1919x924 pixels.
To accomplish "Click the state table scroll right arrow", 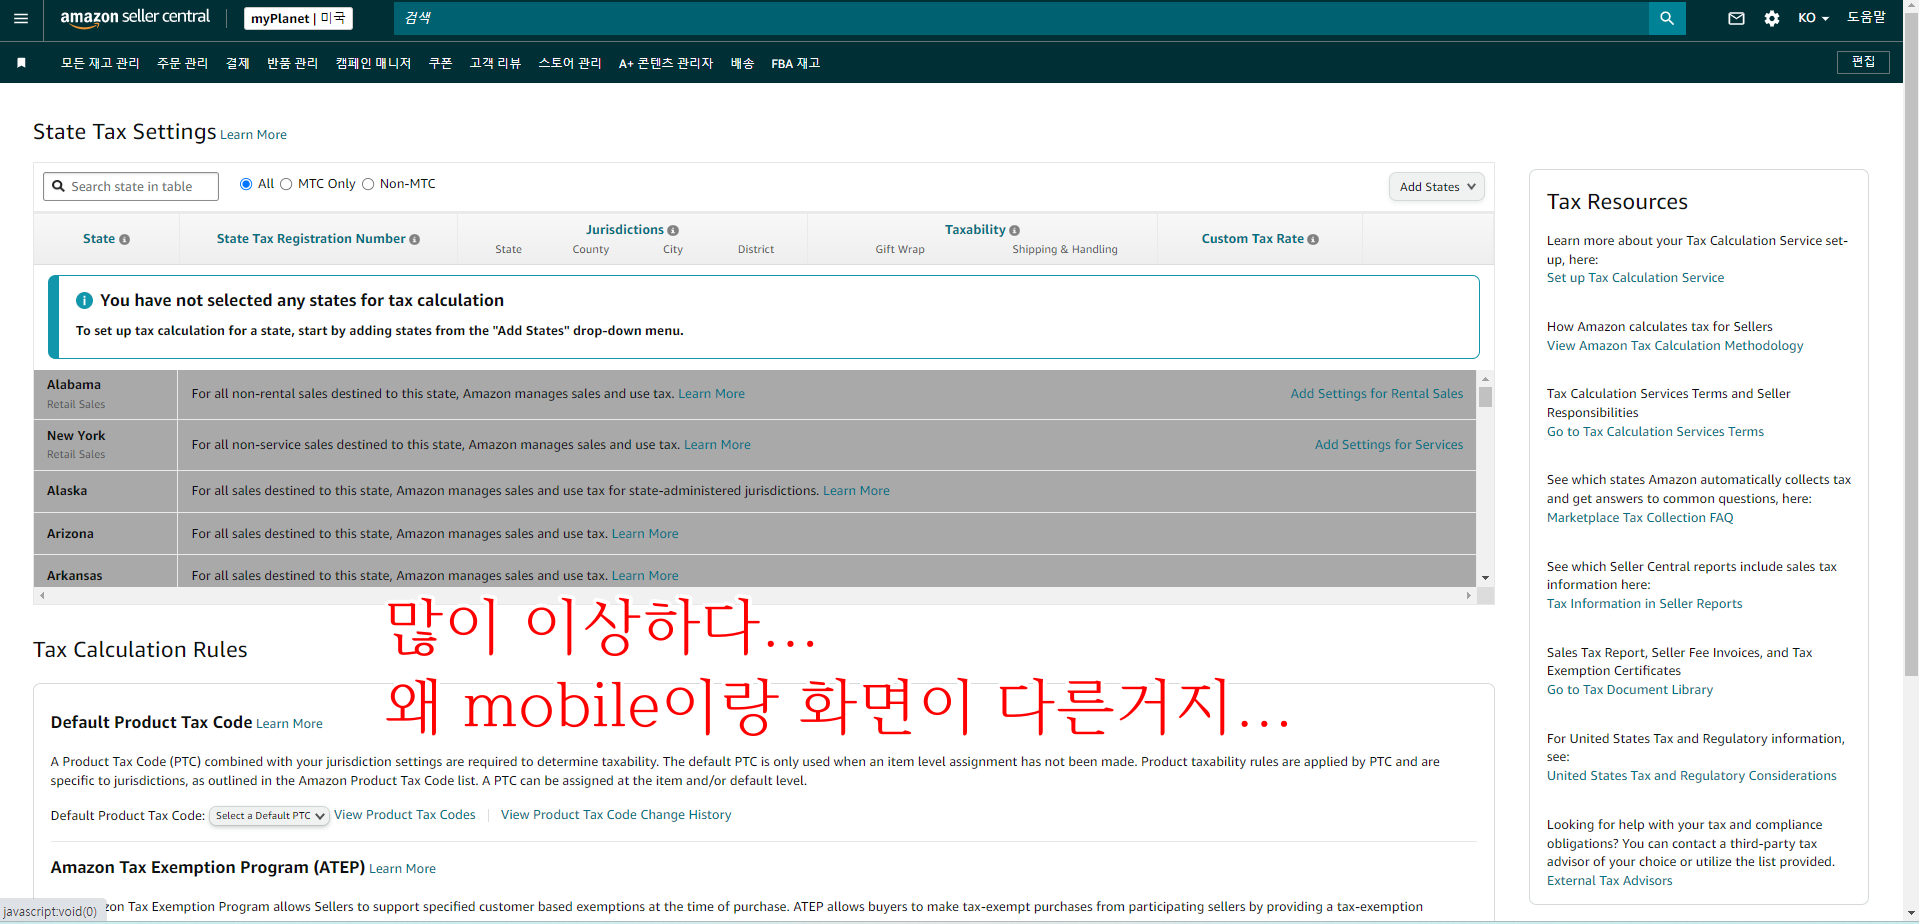I will coord(1468,596).
